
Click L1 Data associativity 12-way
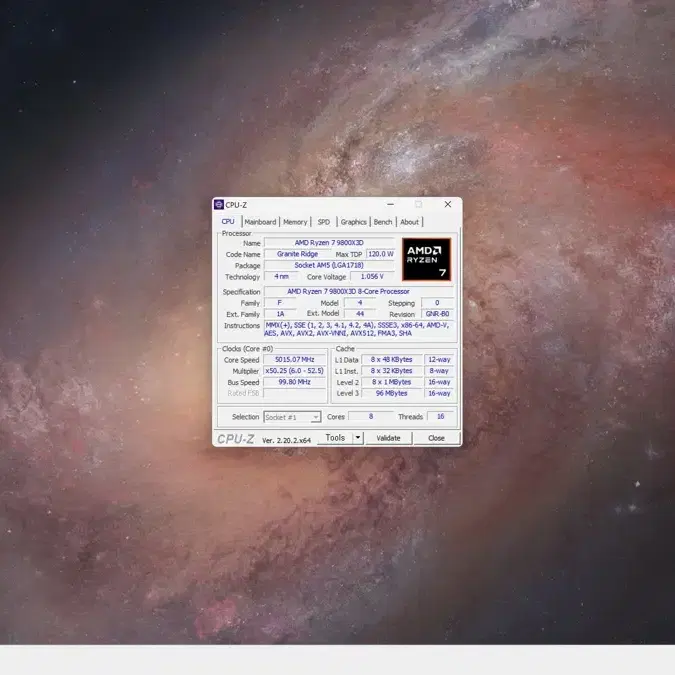(x=439, y=359)
